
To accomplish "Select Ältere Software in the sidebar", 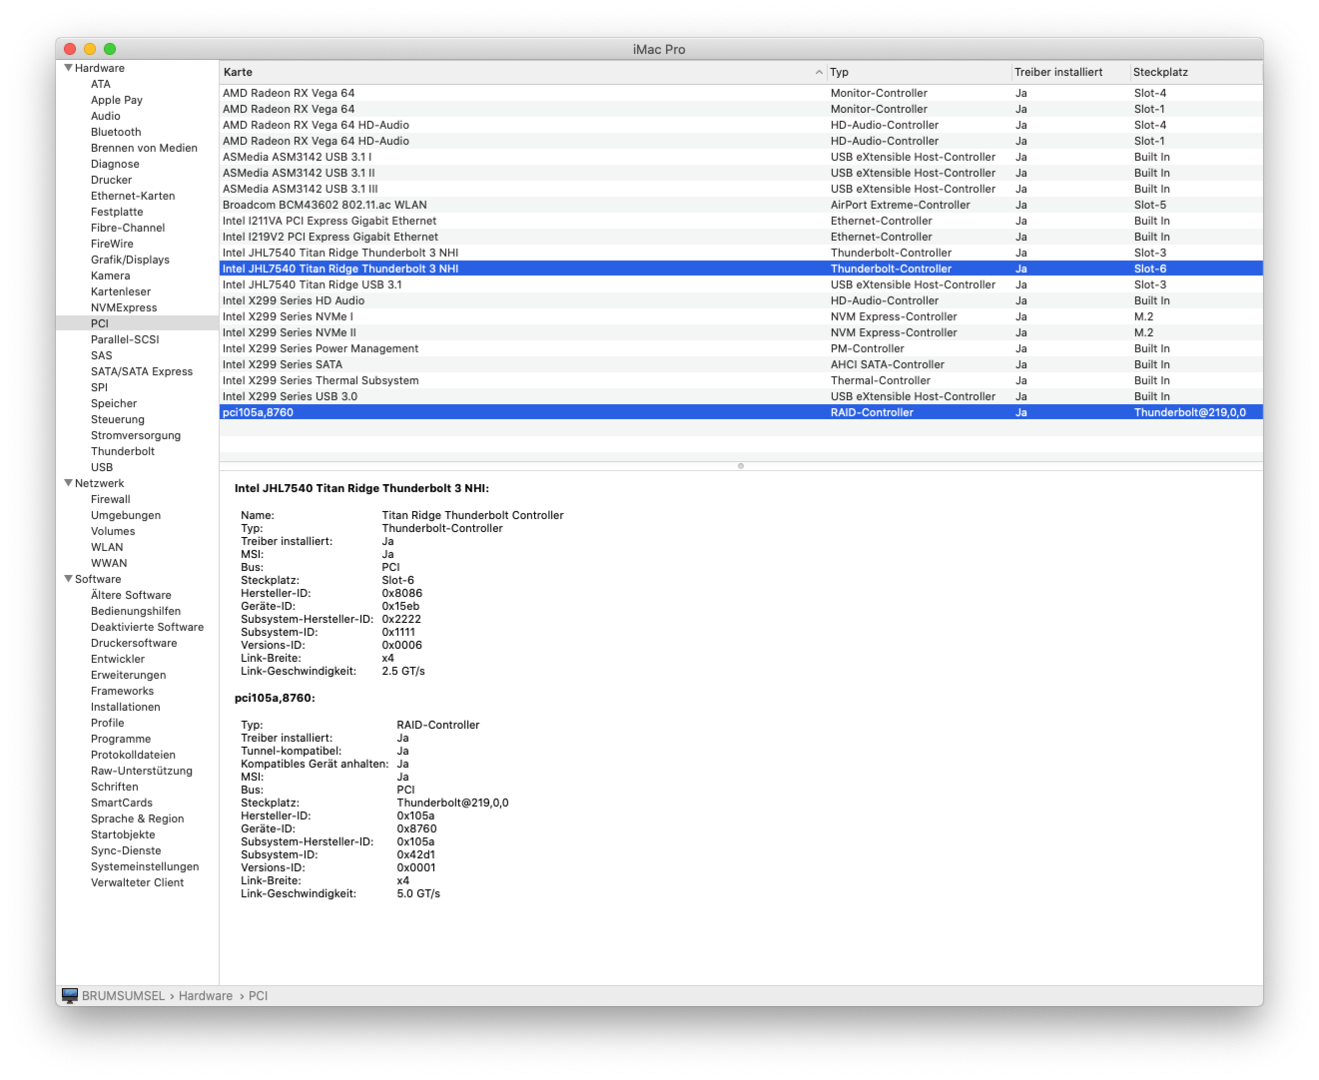I will [x=131, y=596].
